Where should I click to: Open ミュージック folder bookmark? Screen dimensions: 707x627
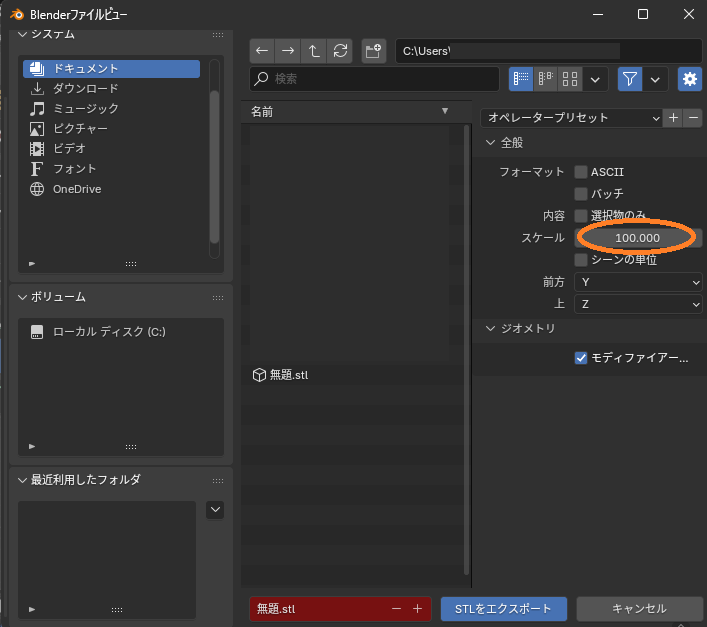111,109
